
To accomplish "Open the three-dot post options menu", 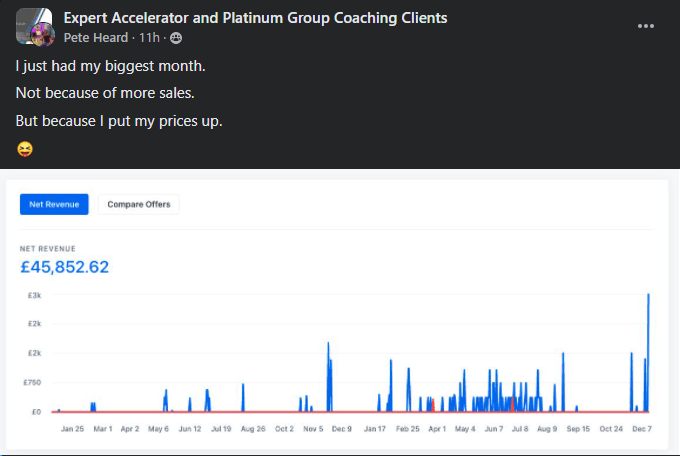I will click(646, 26).
